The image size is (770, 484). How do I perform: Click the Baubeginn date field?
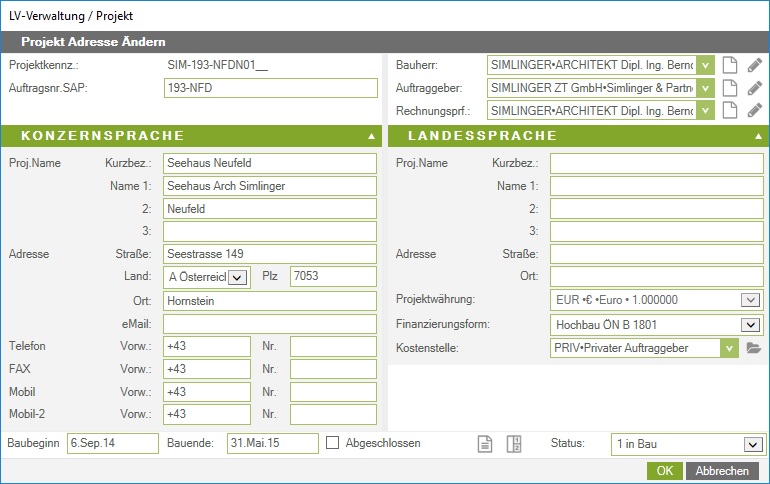click(x=112, y=443)
